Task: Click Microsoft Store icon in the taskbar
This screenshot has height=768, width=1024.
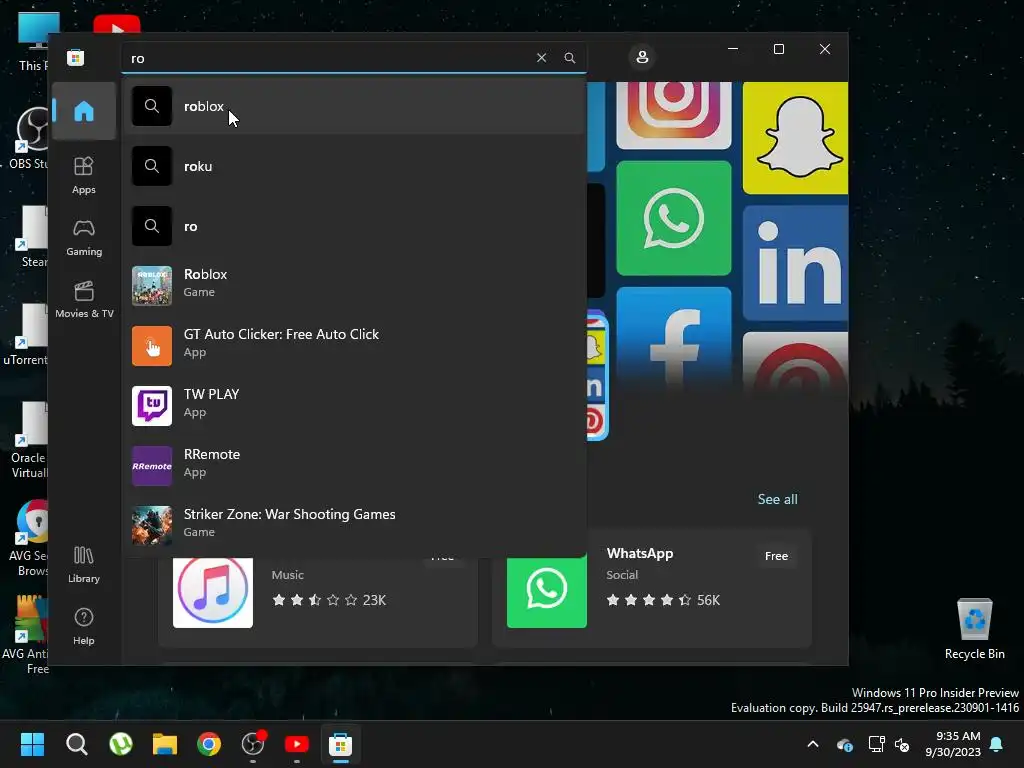Action: pos(340,744)
